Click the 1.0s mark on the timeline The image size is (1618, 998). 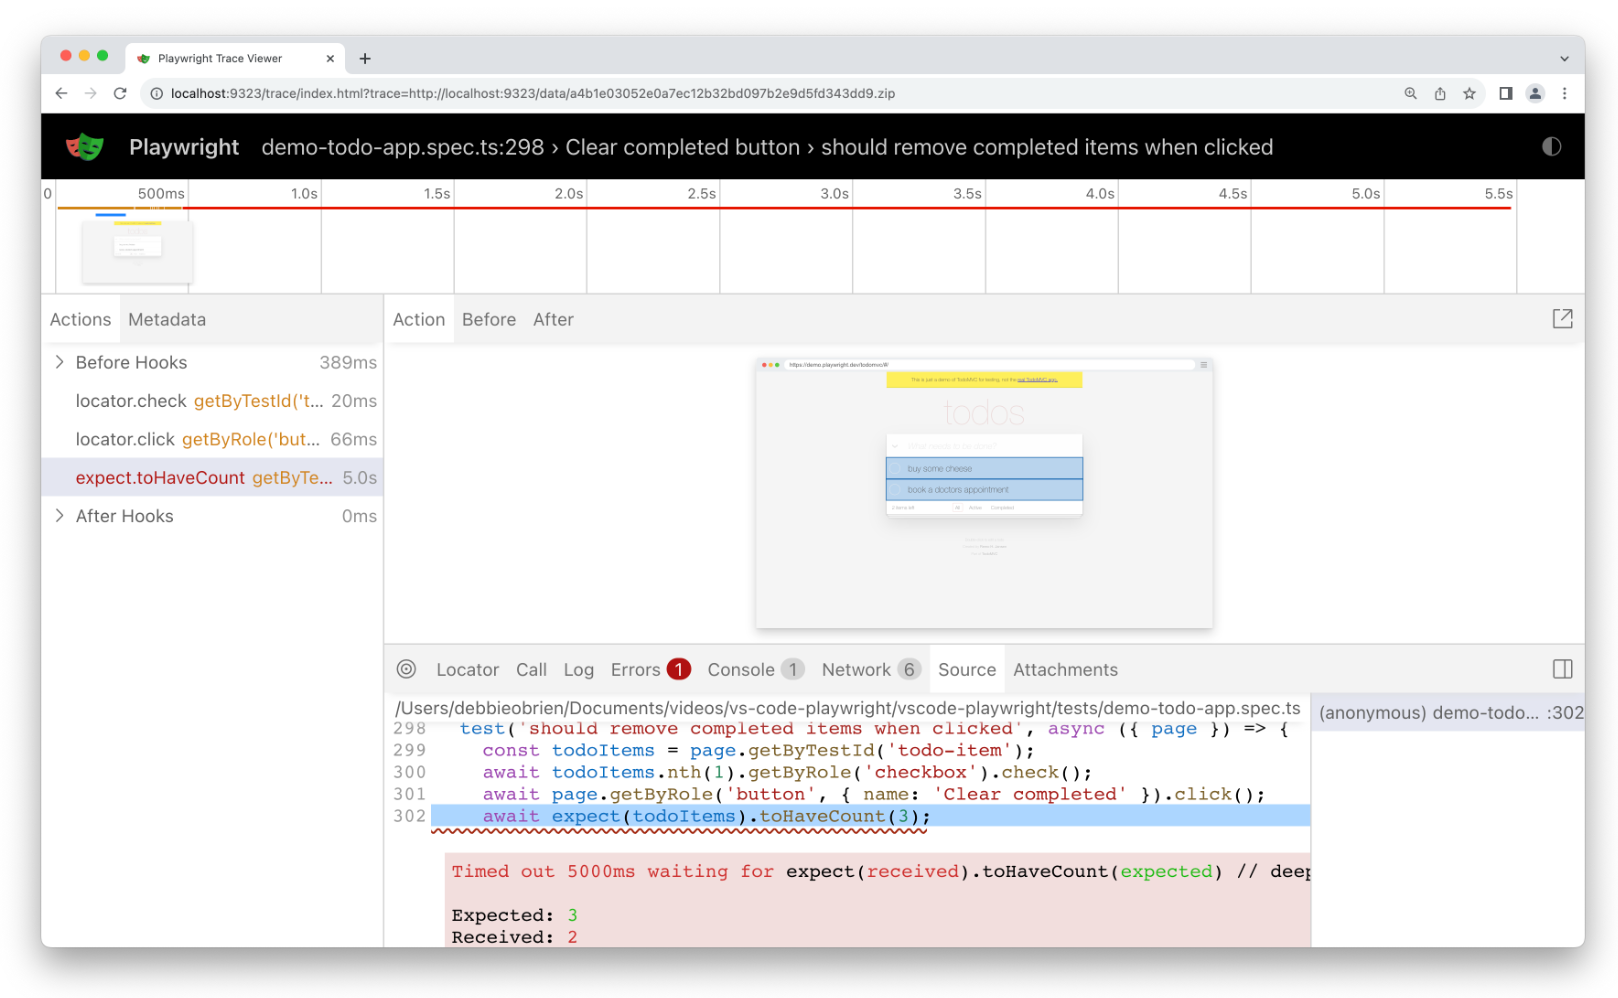click(304, 194)
